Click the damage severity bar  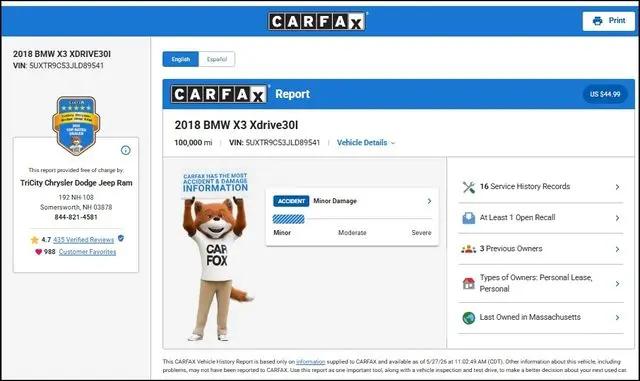click(352, 219)
